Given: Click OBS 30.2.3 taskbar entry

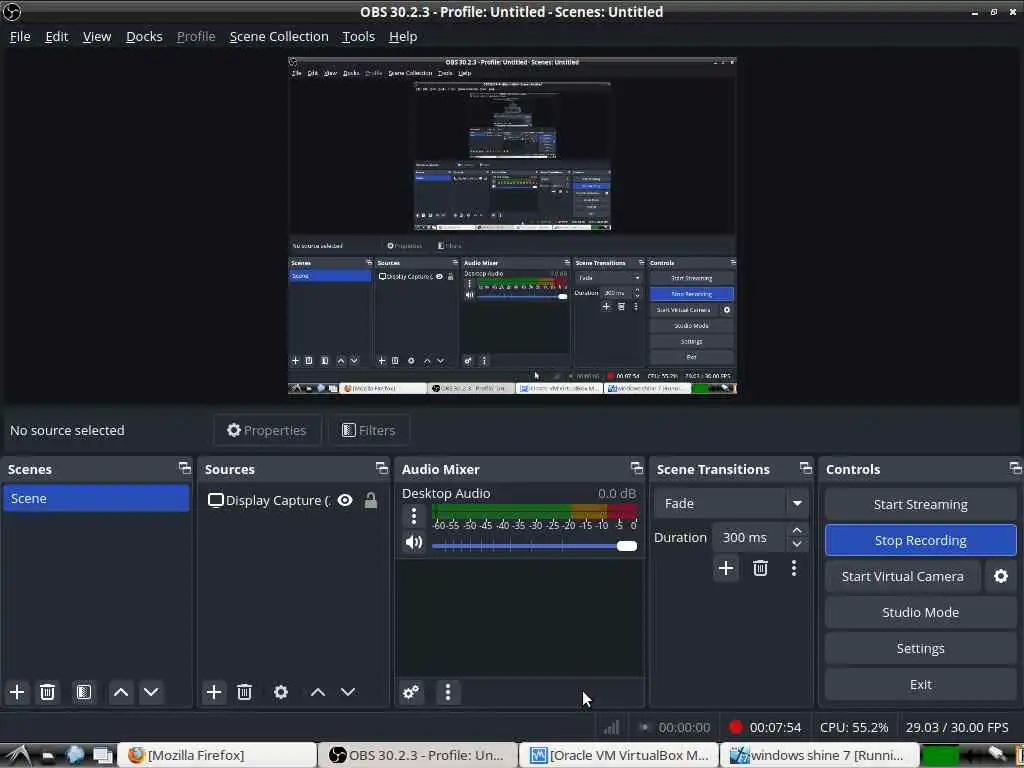Looking at the screenshot, I should click(x=418, y=755).
